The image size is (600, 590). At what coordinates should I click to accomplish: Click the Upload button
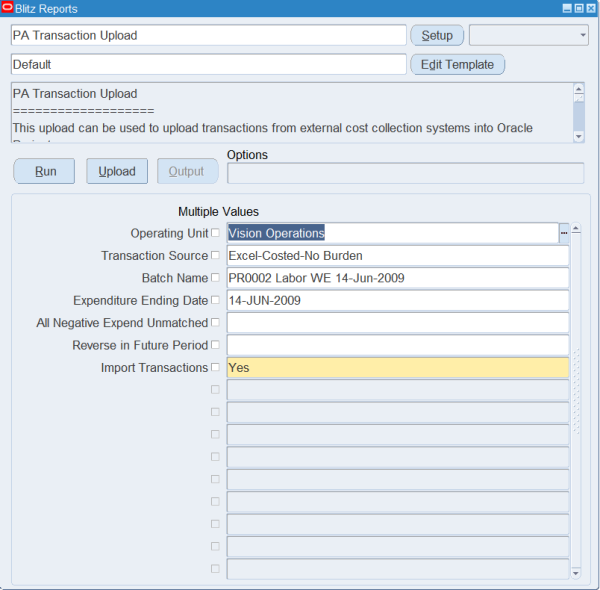(x=117, y=171)
